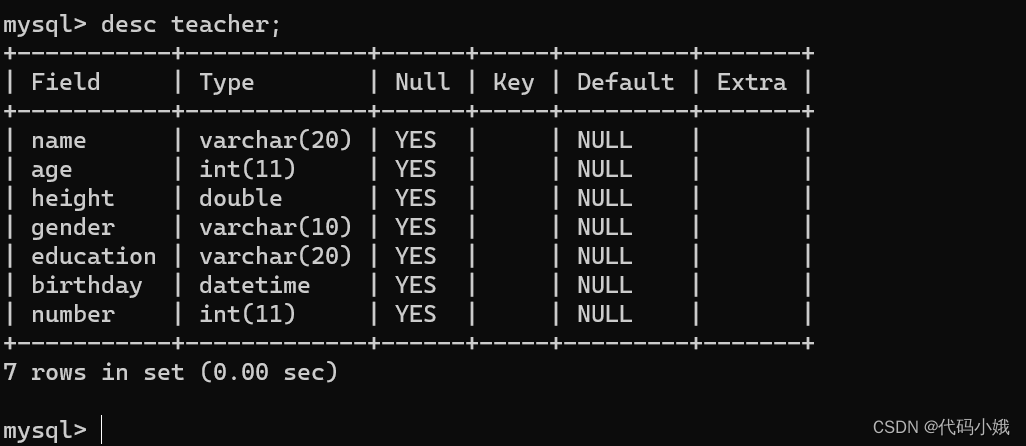This screenshot has height=446, width=1026.
Task: Select the Type column header
Action: click(226, 82)
